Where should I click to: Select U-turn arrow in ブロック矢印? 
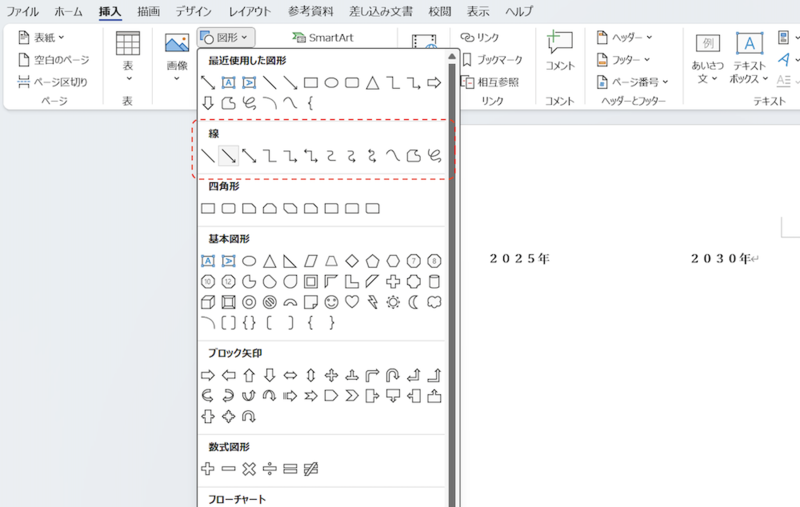coord(393,375)
